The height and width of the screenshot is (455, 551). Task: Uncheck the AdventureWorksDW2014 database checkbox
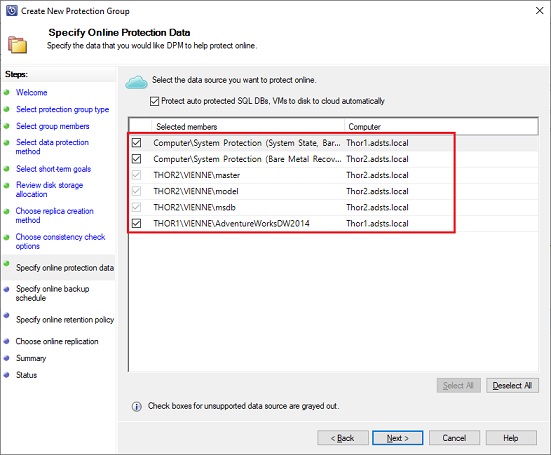136,223
